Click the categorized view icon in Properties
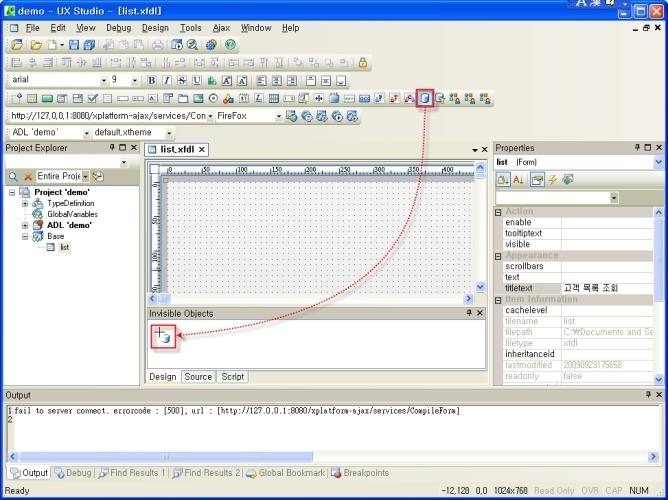 (x=503, y=180)
